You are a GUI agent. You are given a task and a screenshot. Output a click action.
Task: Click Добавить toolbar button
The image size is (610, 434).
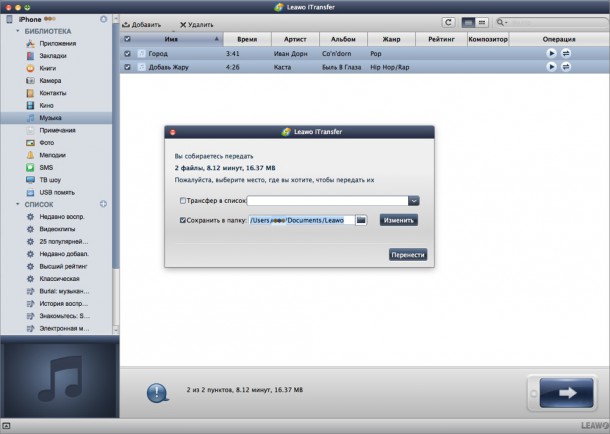142,25
